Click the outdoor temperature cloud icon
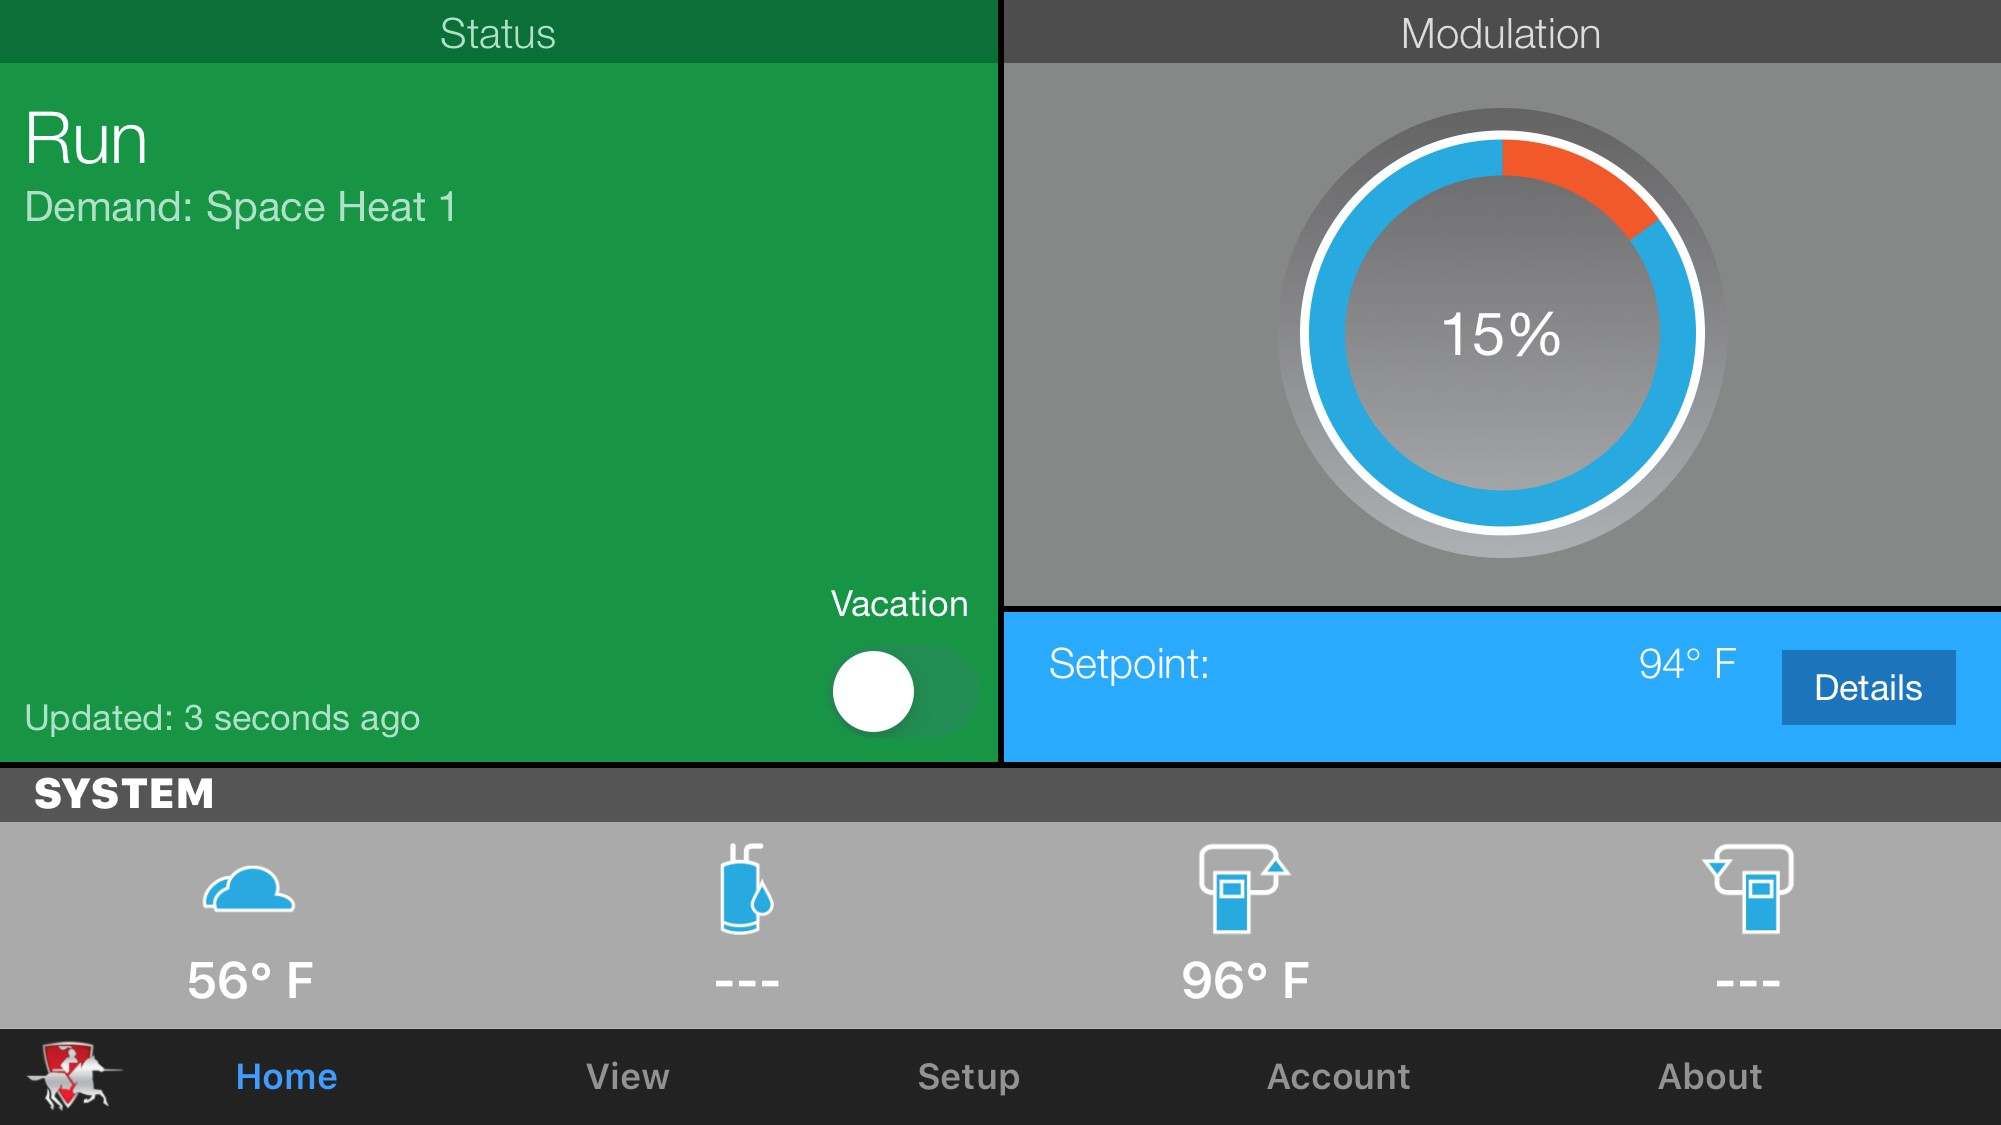The image size is (2001, 1125). (249, 889)
